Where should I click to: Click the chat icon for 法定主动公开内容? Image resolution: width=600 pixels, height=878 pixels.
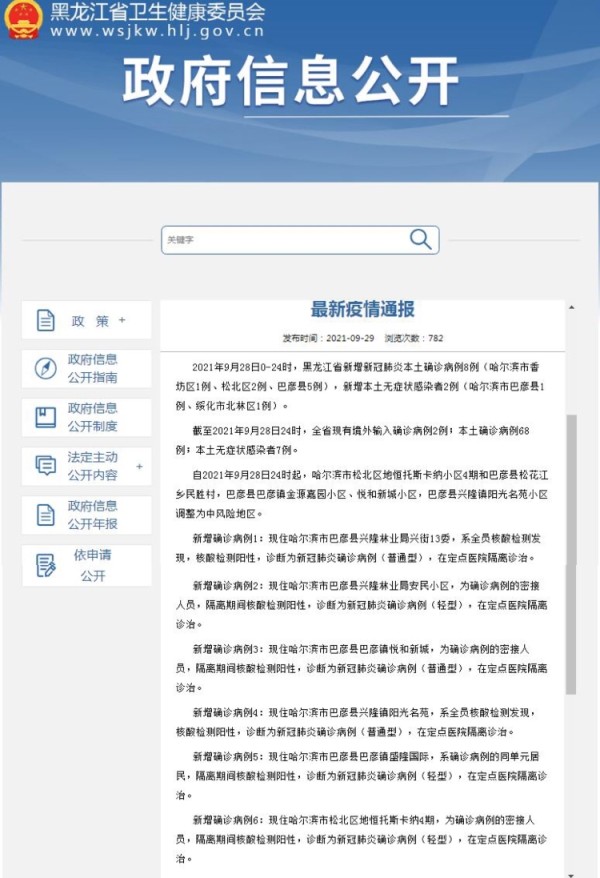[46, 466]
